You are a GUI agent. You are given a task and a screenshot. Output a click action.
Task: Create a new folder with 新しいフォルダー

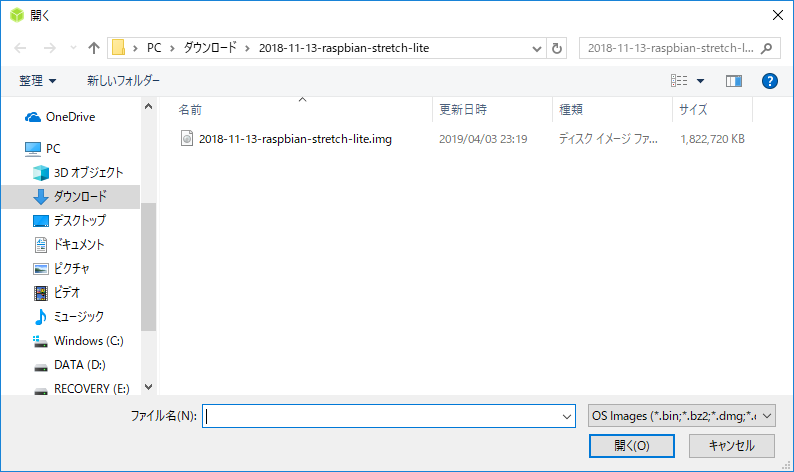coord(123,81)
